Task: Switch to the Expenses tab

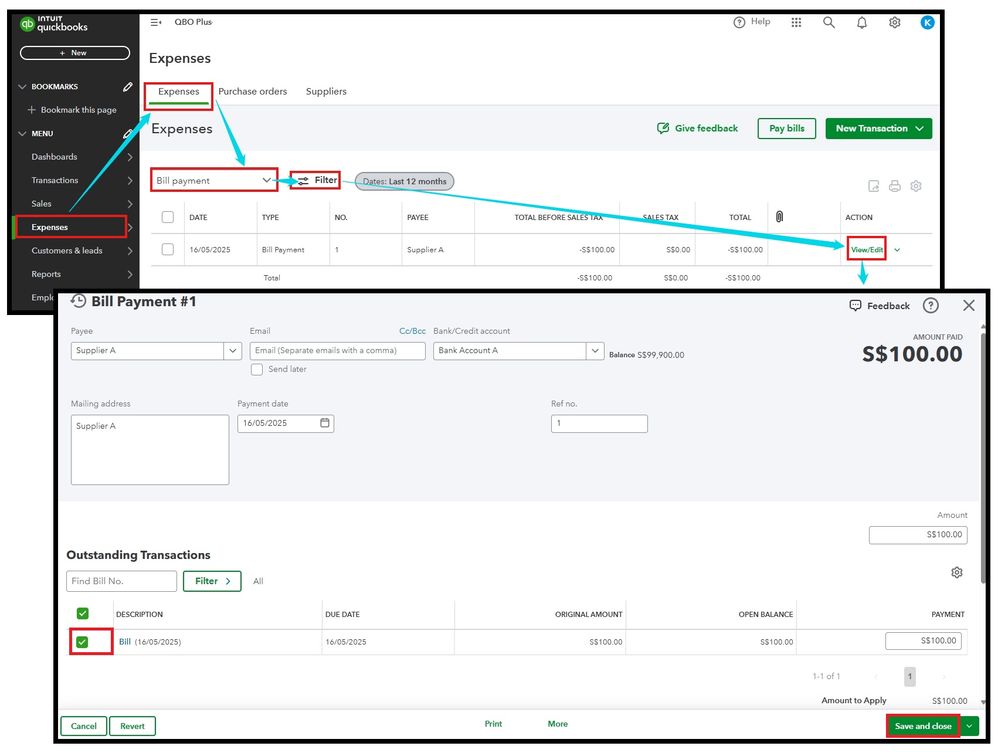Action: 179,92
